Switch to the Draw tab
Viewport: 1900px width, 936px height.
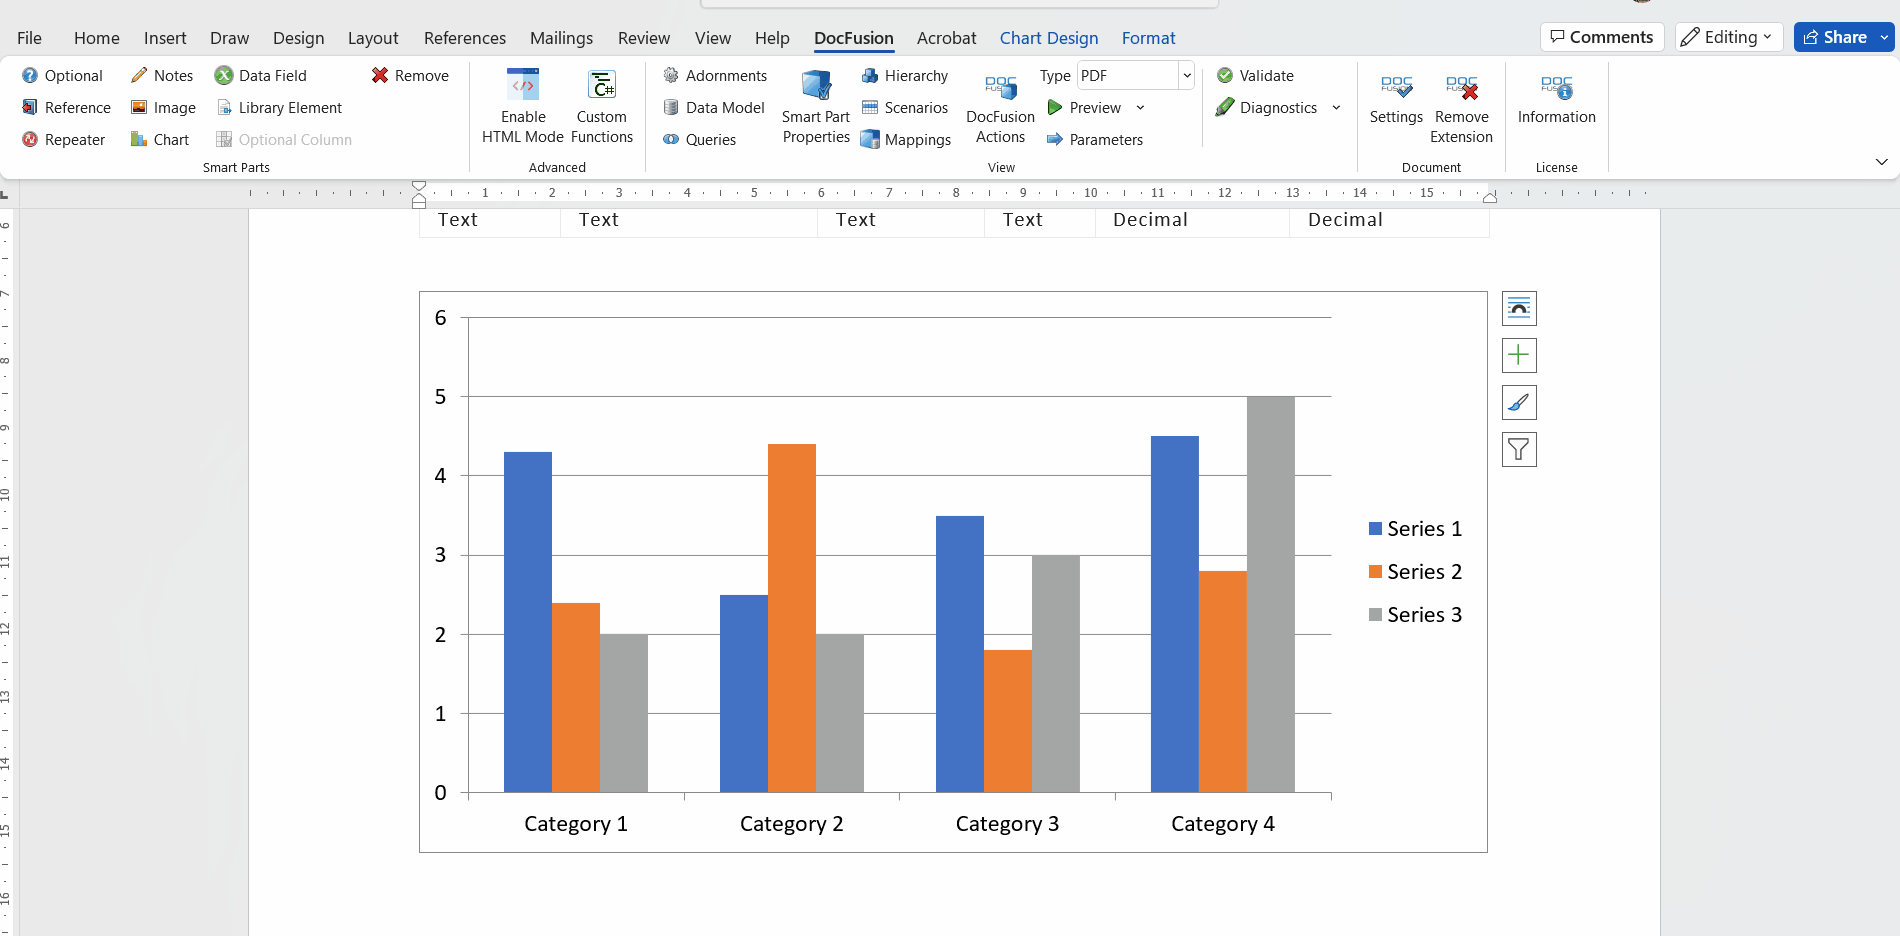(x=229, y=38)
